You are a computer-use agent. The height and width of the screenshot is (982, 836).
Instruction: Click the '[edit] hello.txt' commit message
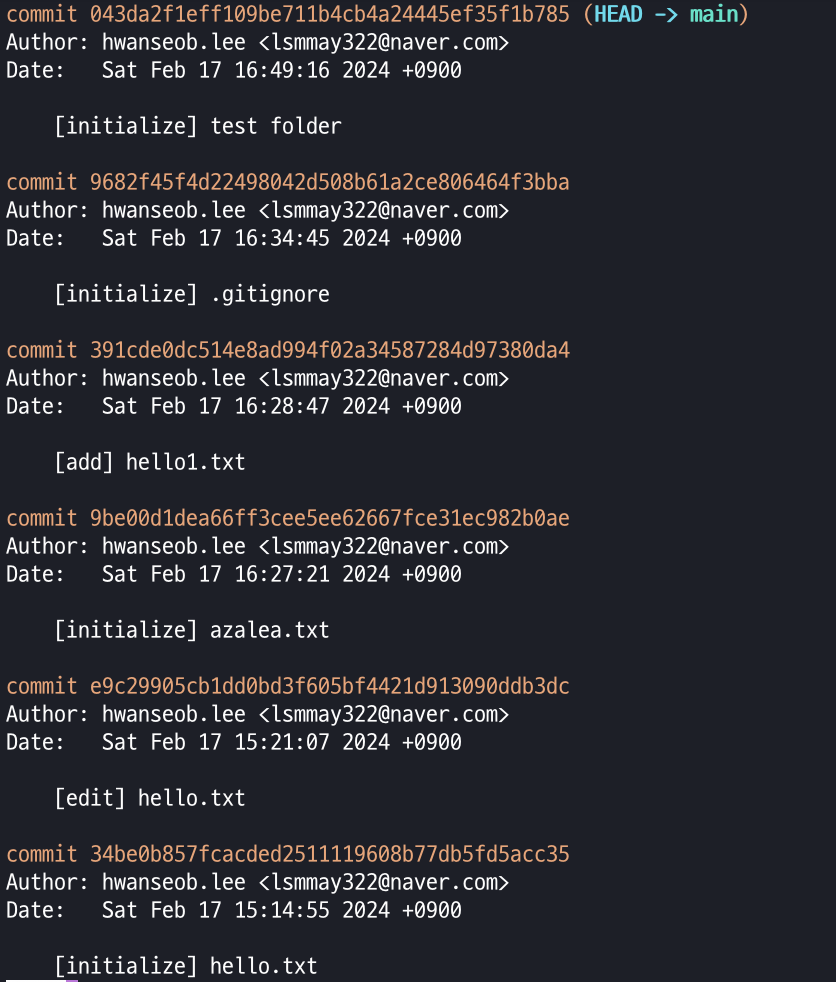point(150,797)
